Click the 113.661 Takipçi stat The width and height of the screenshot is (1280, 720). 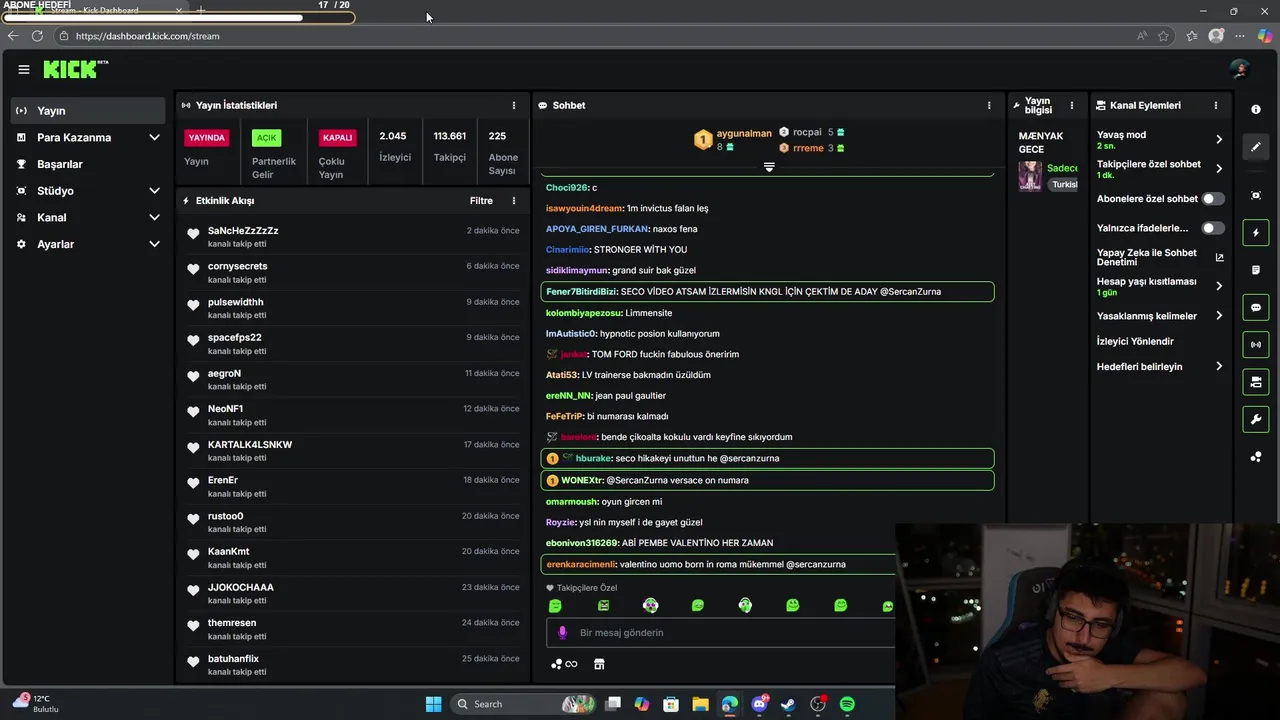[x=449, y=146]
